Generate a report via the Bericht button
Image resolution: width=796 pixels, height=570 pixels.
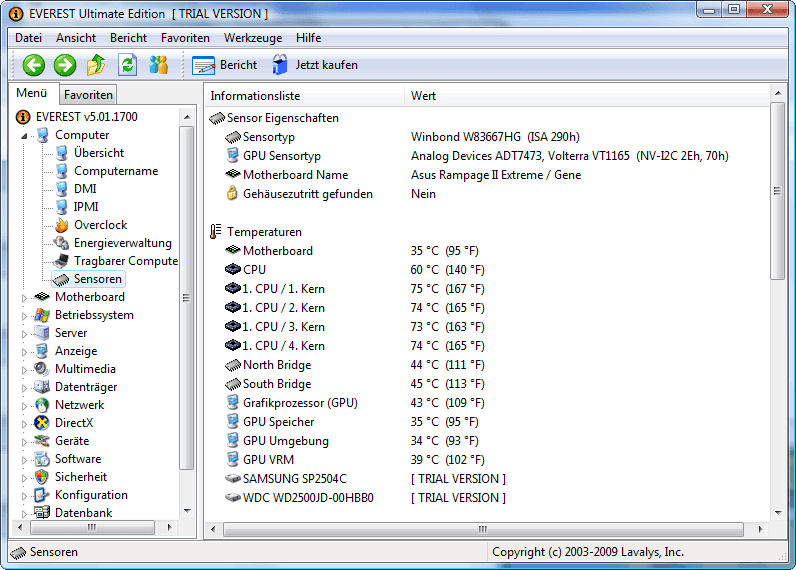pos(224,65)
